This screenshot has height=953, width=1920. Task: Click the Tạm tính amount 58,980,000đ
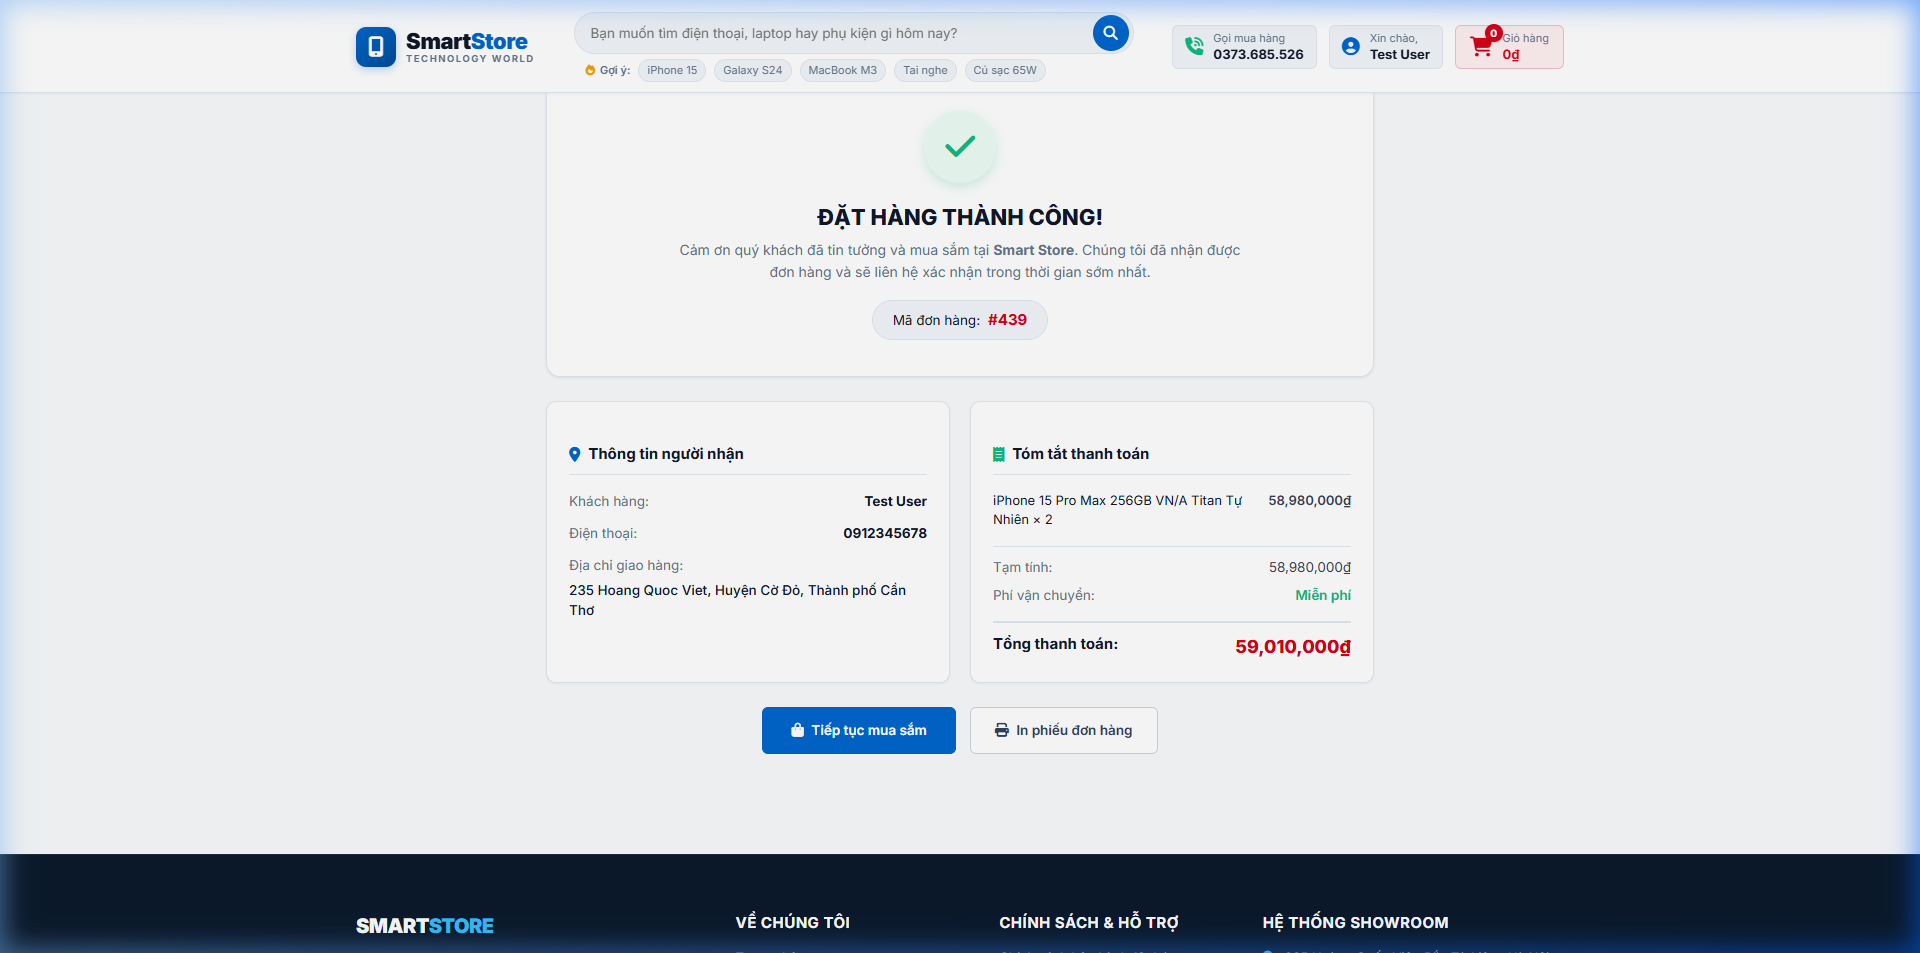tap(1310, 567)
